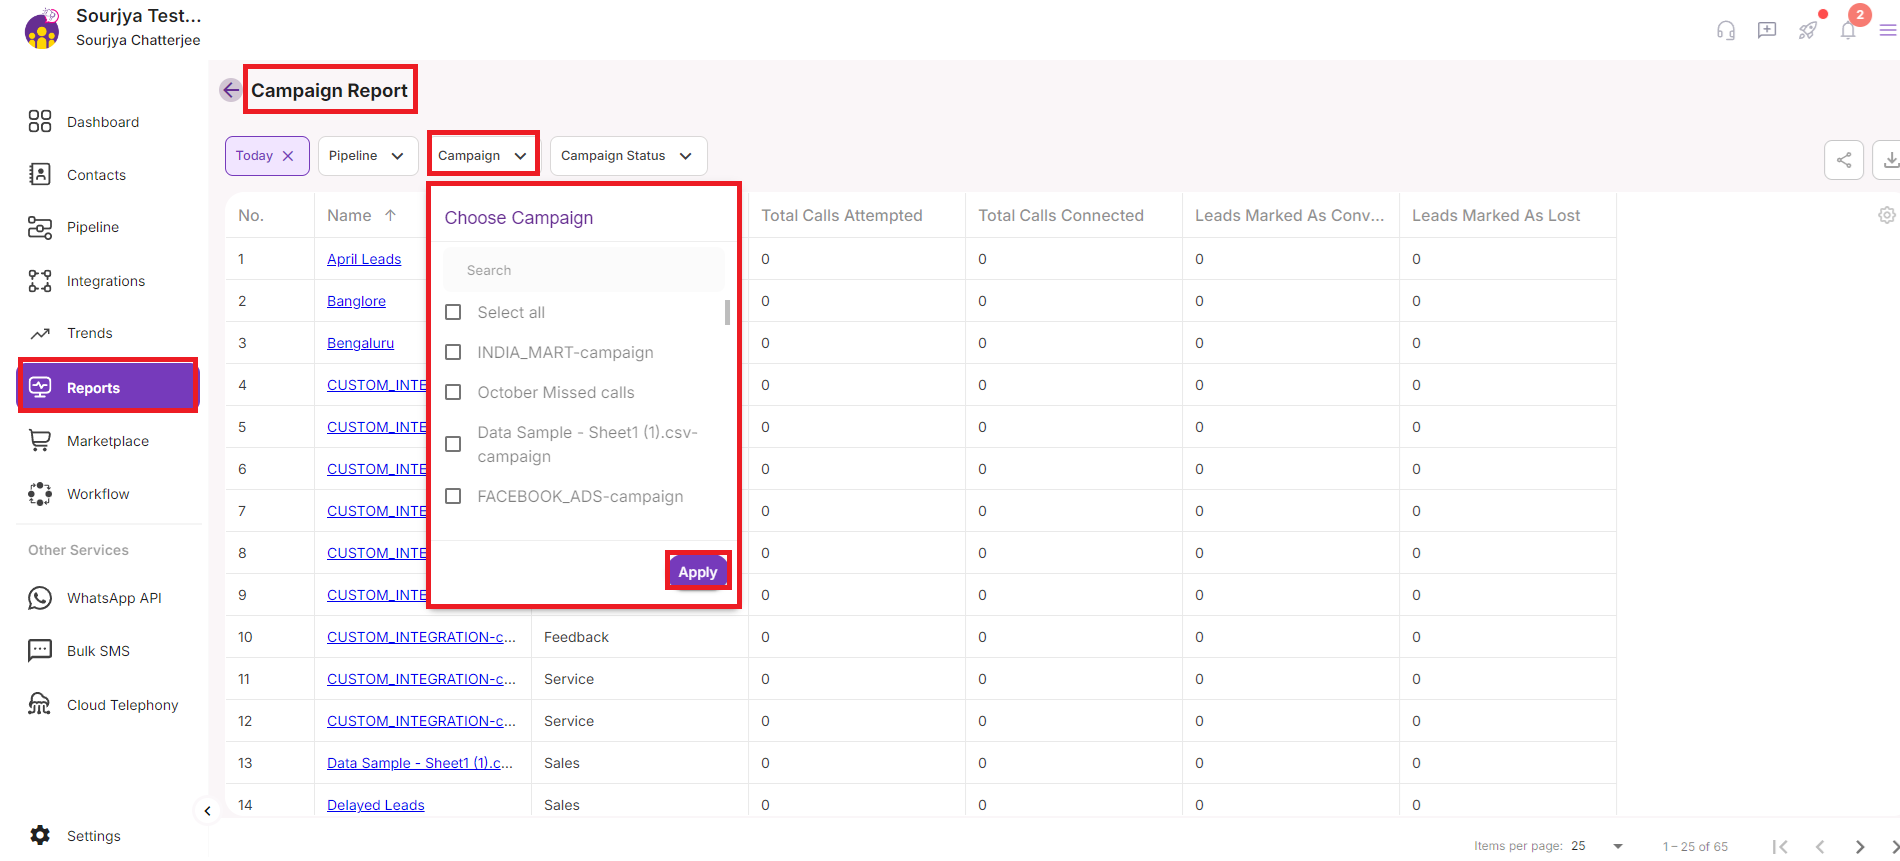Check the Select all checkbox
The width and height of the screenshot is (1900, 861).
(453, 312)
